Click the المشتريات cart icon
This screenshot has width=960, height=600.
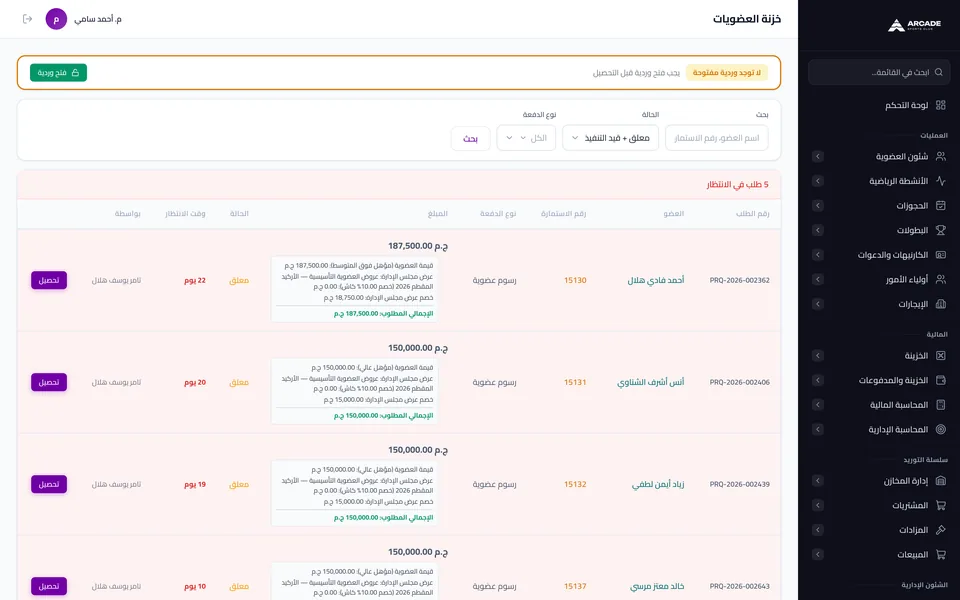coord(941,505)
